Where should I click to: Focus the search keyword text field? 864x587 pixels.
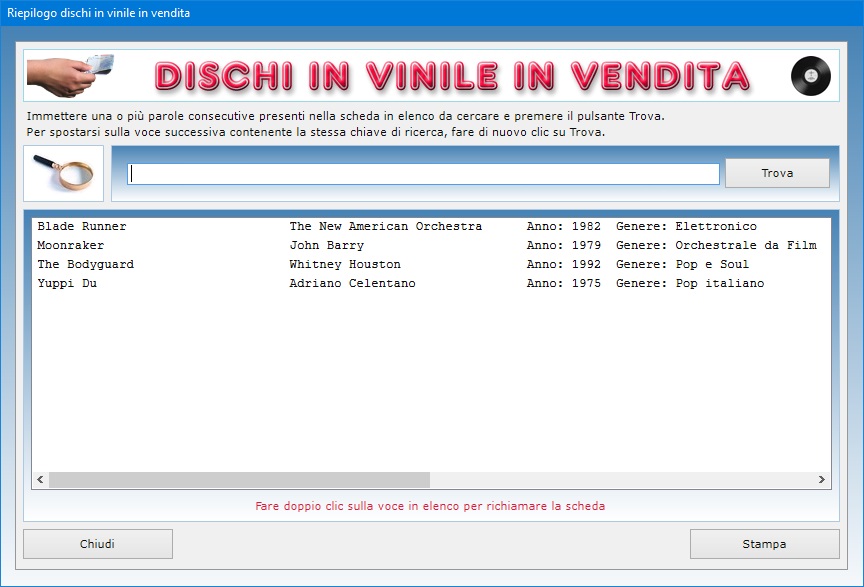[423, 174]
